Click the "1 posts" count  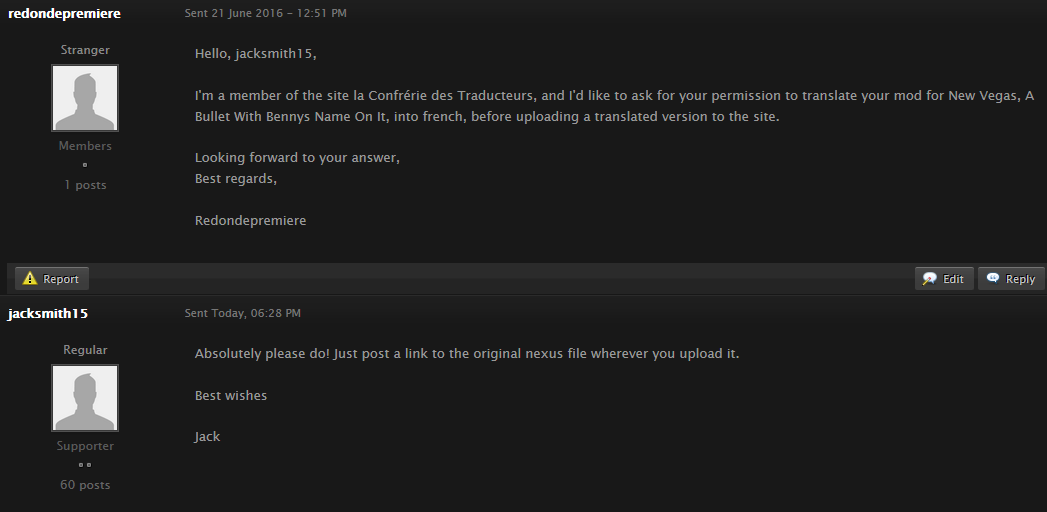(x=85, y=185)
